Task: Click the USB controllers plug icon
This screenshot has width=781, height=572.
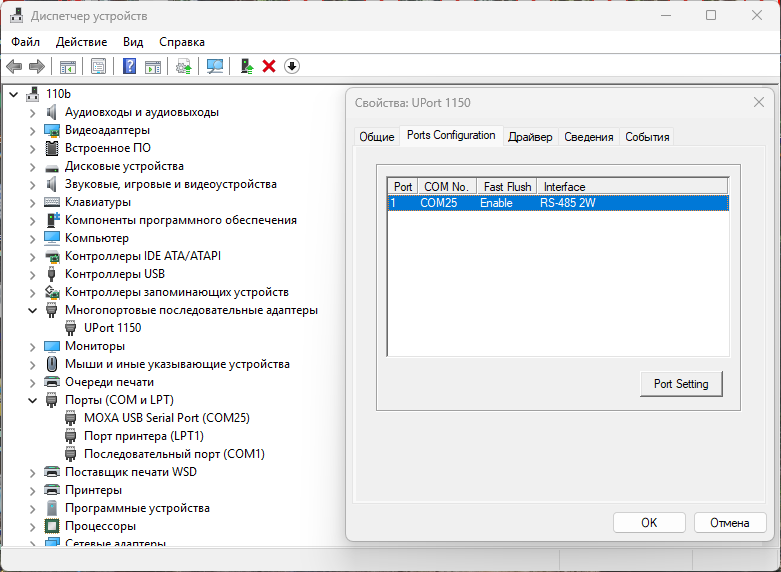Action: [x=52, y=274]
